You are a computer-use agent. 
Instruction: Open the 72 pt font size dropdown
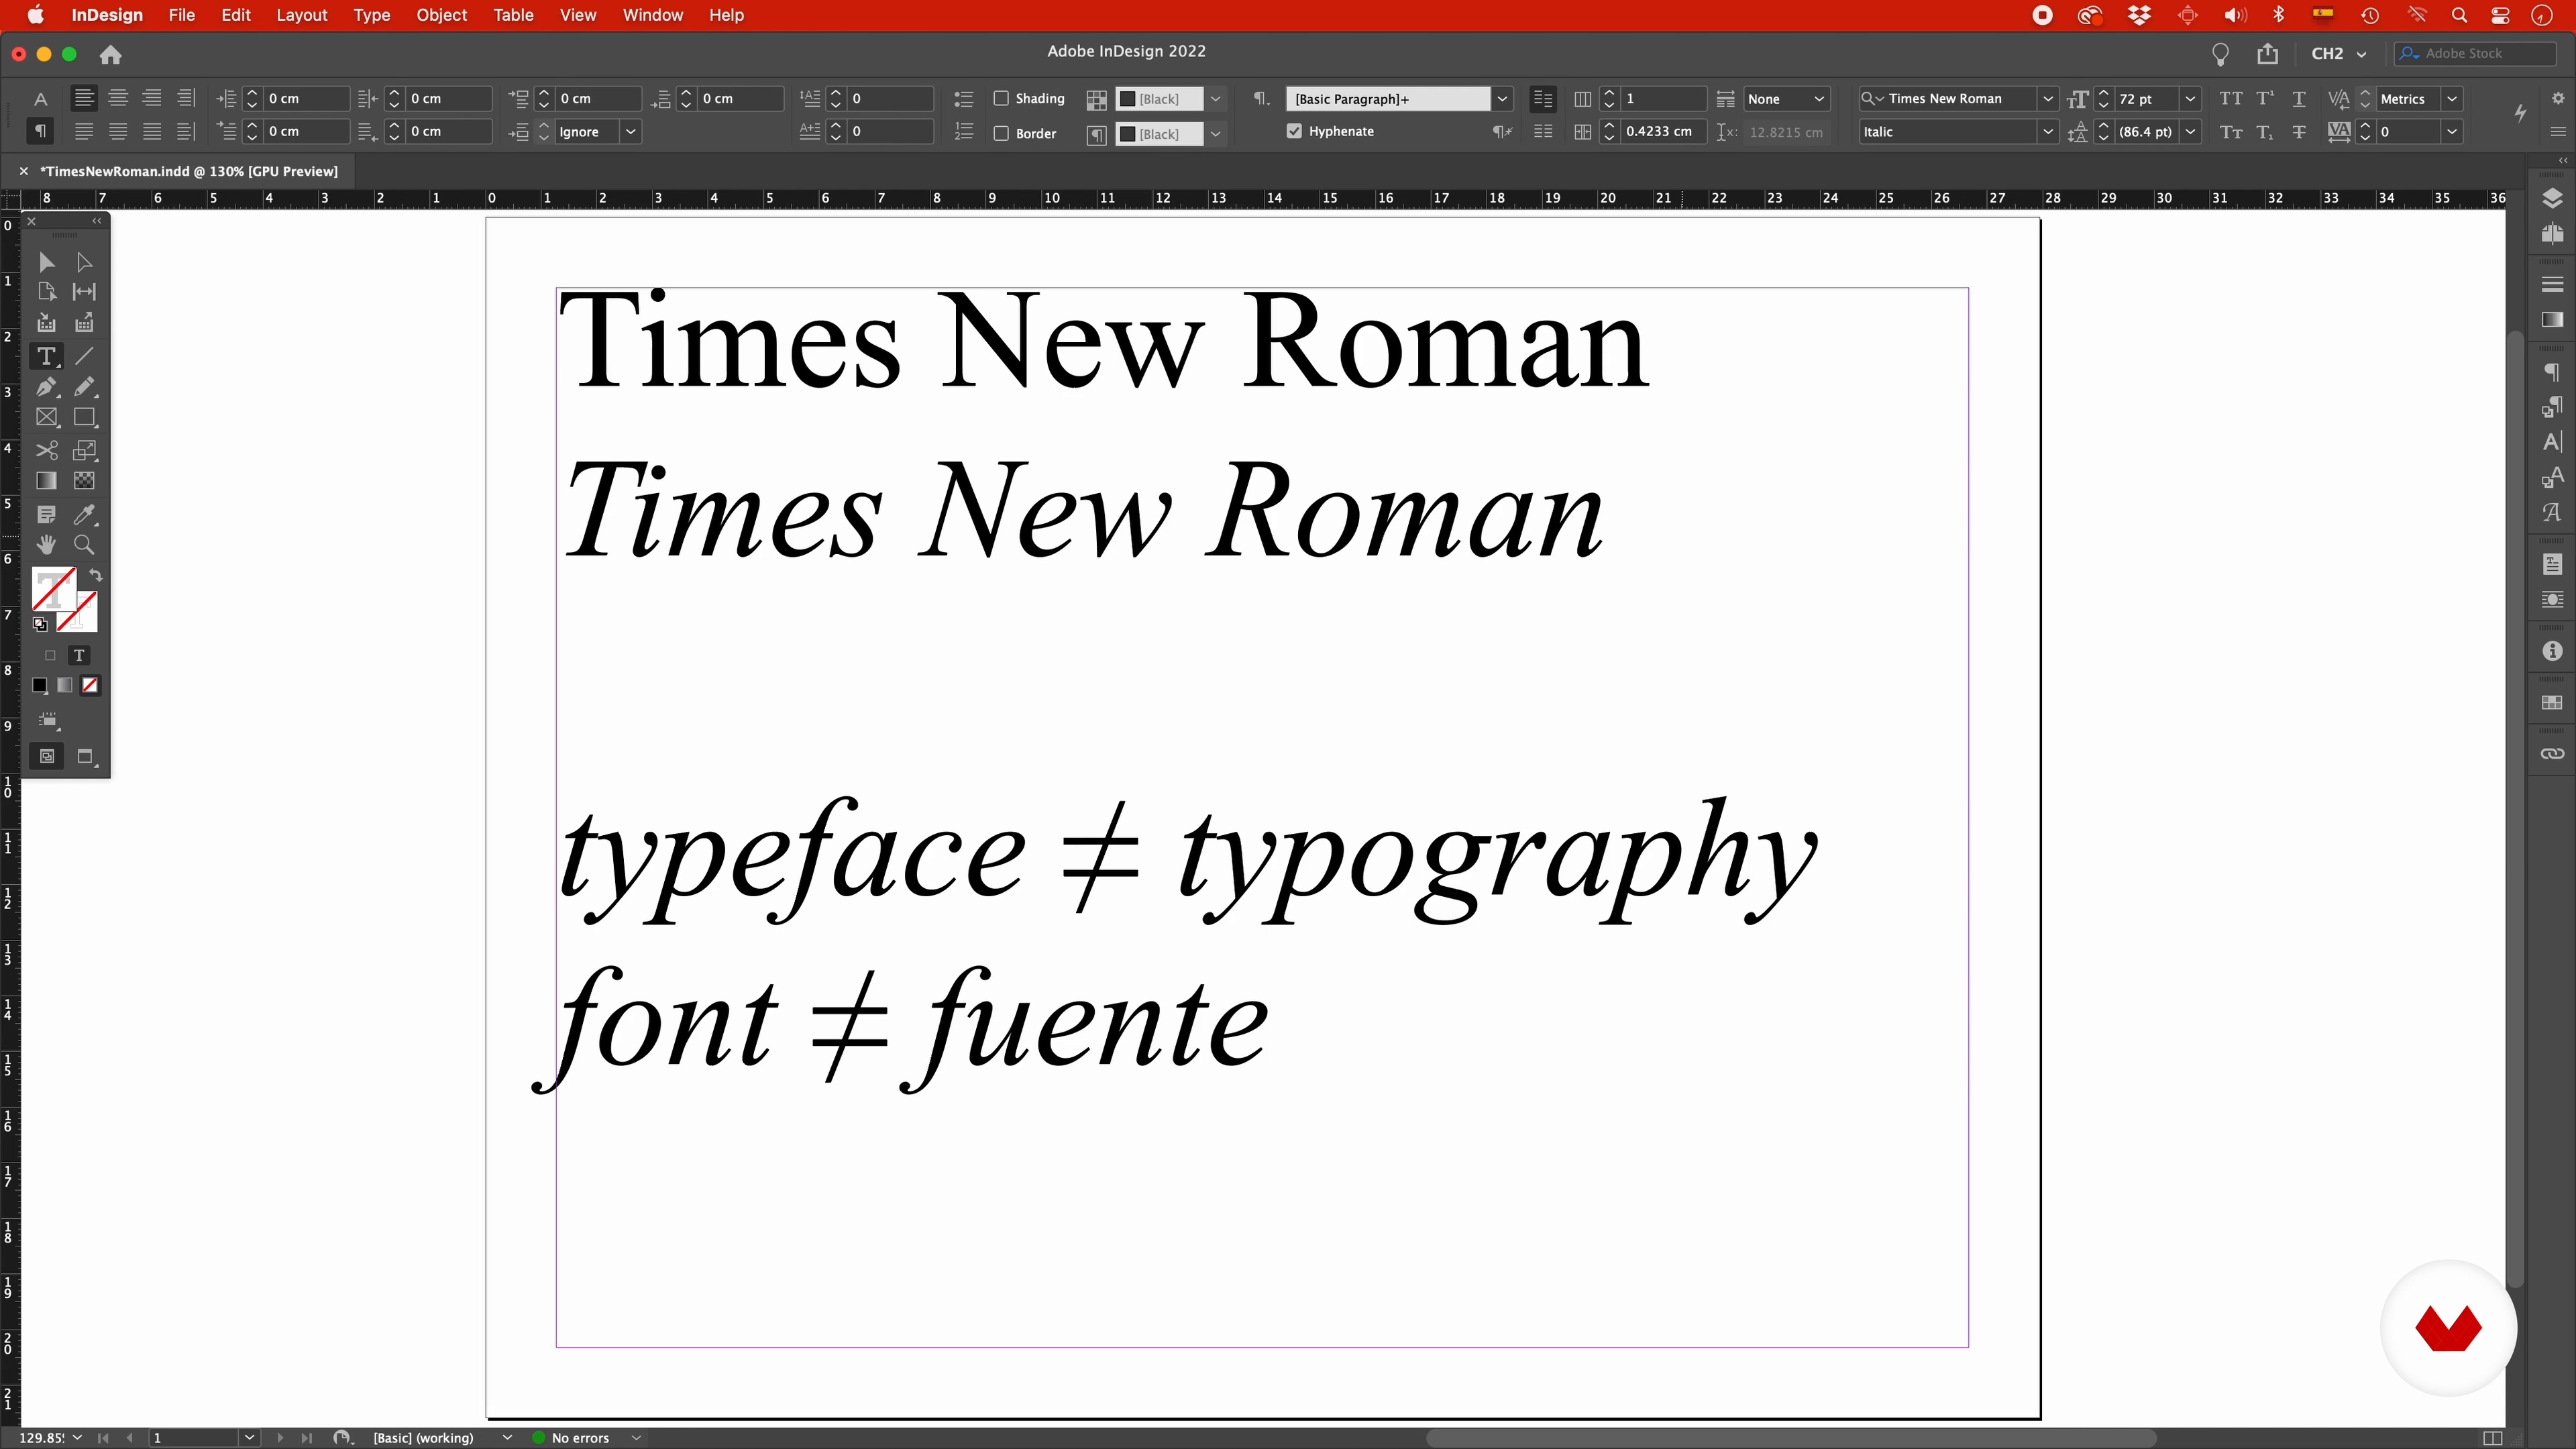point(2190,98)
